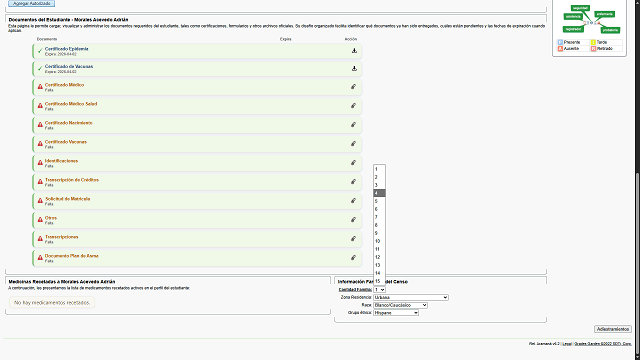Select option 4 in the family count list
Viewport: 640px width, 360px height.
coord(379,193)
